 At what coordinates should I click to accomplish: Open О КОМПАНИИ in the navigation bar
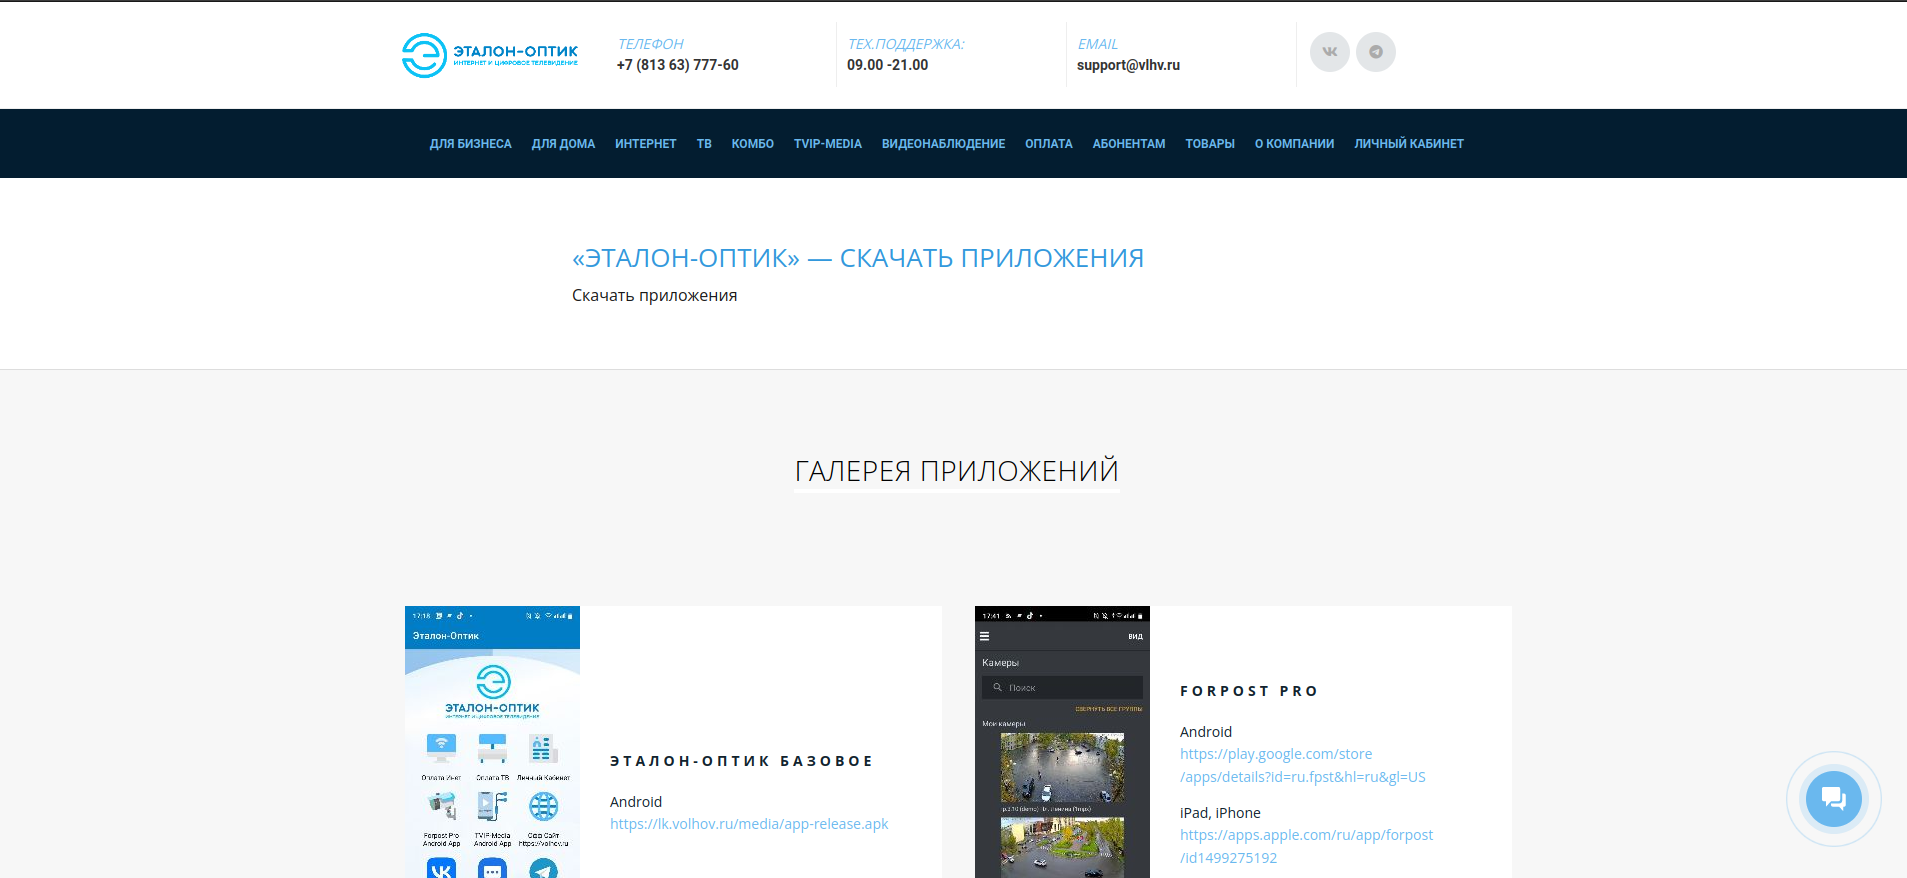point(1295,144)
